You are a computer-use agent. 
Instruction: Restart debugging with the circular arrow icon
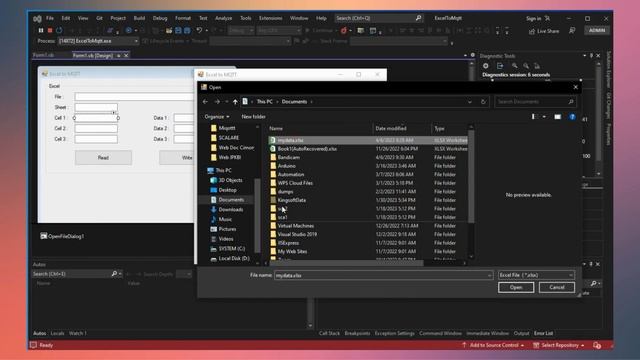tap(59, 31)
